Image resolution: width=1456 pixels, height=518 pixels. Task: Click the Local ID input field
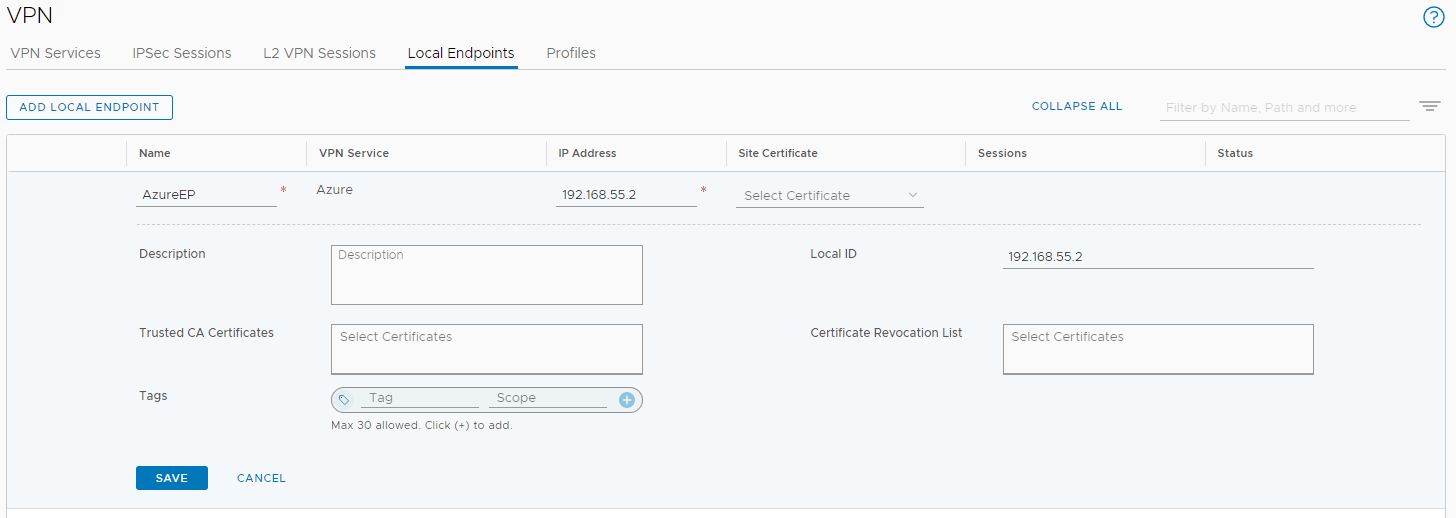click(1158, 257)
